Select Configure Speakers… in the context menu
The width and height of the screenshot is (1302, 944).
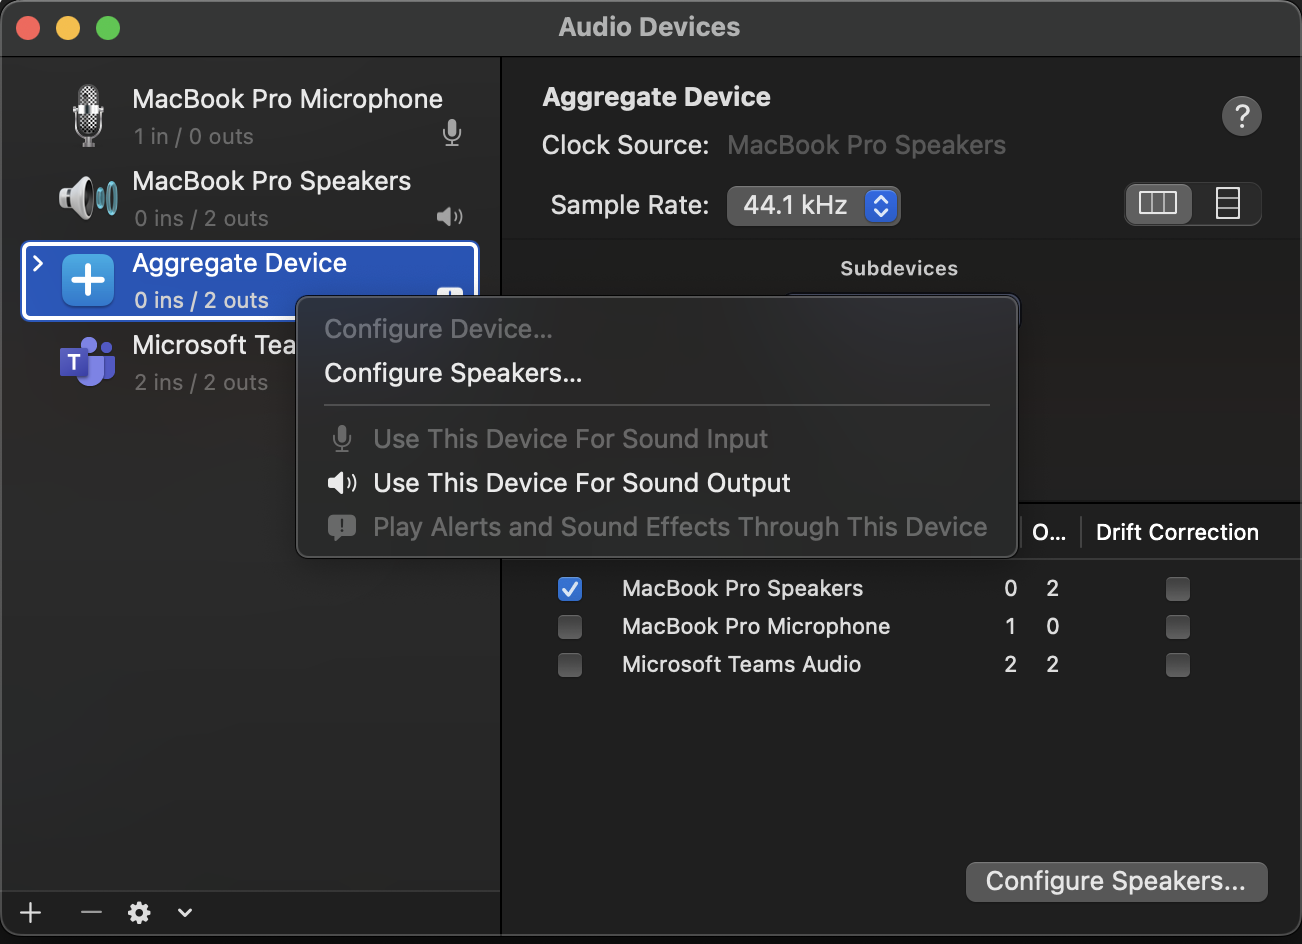[453, 373]
